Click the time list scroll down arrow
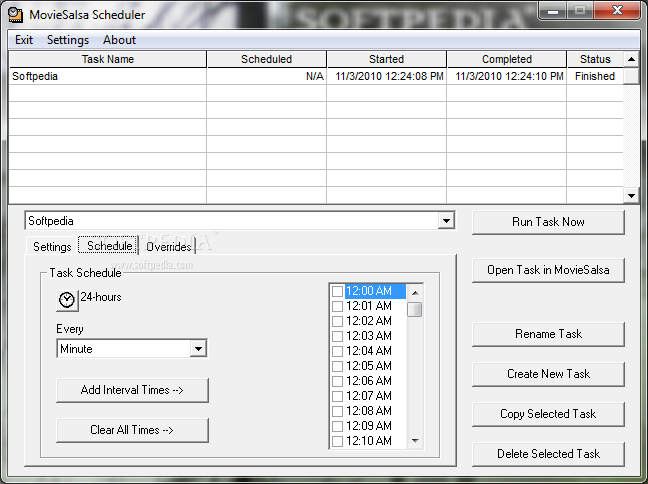This screenshot has width=648, height=484. pyautogui.click(x=415, y=441)
